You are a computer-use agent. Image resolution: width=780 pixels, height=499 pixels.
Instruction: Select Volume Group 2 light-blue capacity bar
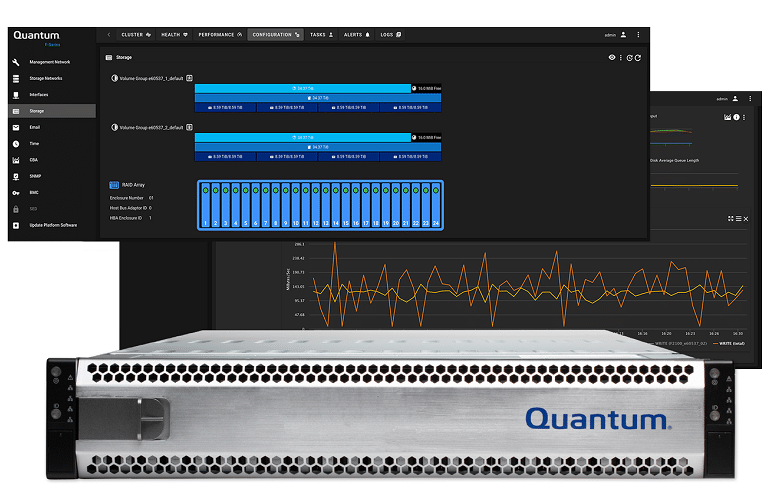click(x=302, y=138)
